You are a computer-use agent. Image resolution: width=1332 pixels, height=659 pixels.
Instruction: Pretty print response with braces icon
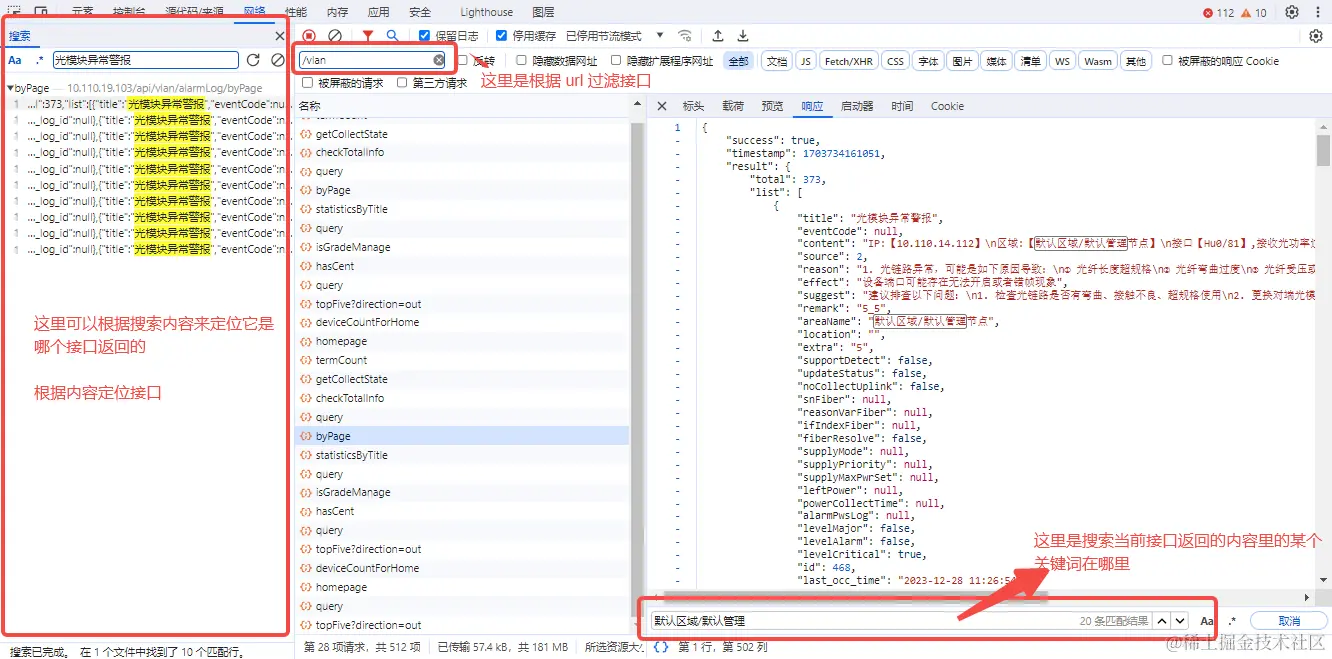pos(661,647)
